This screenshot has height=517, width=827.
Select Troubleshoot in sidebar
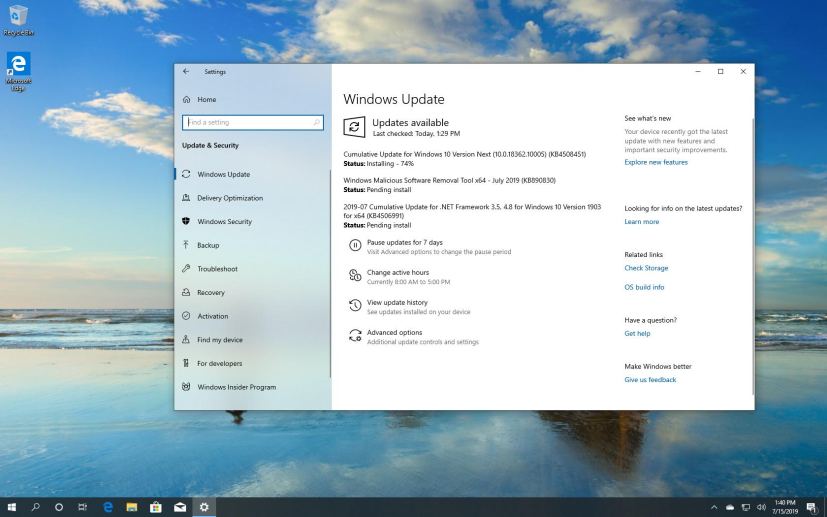pos(217,269)
